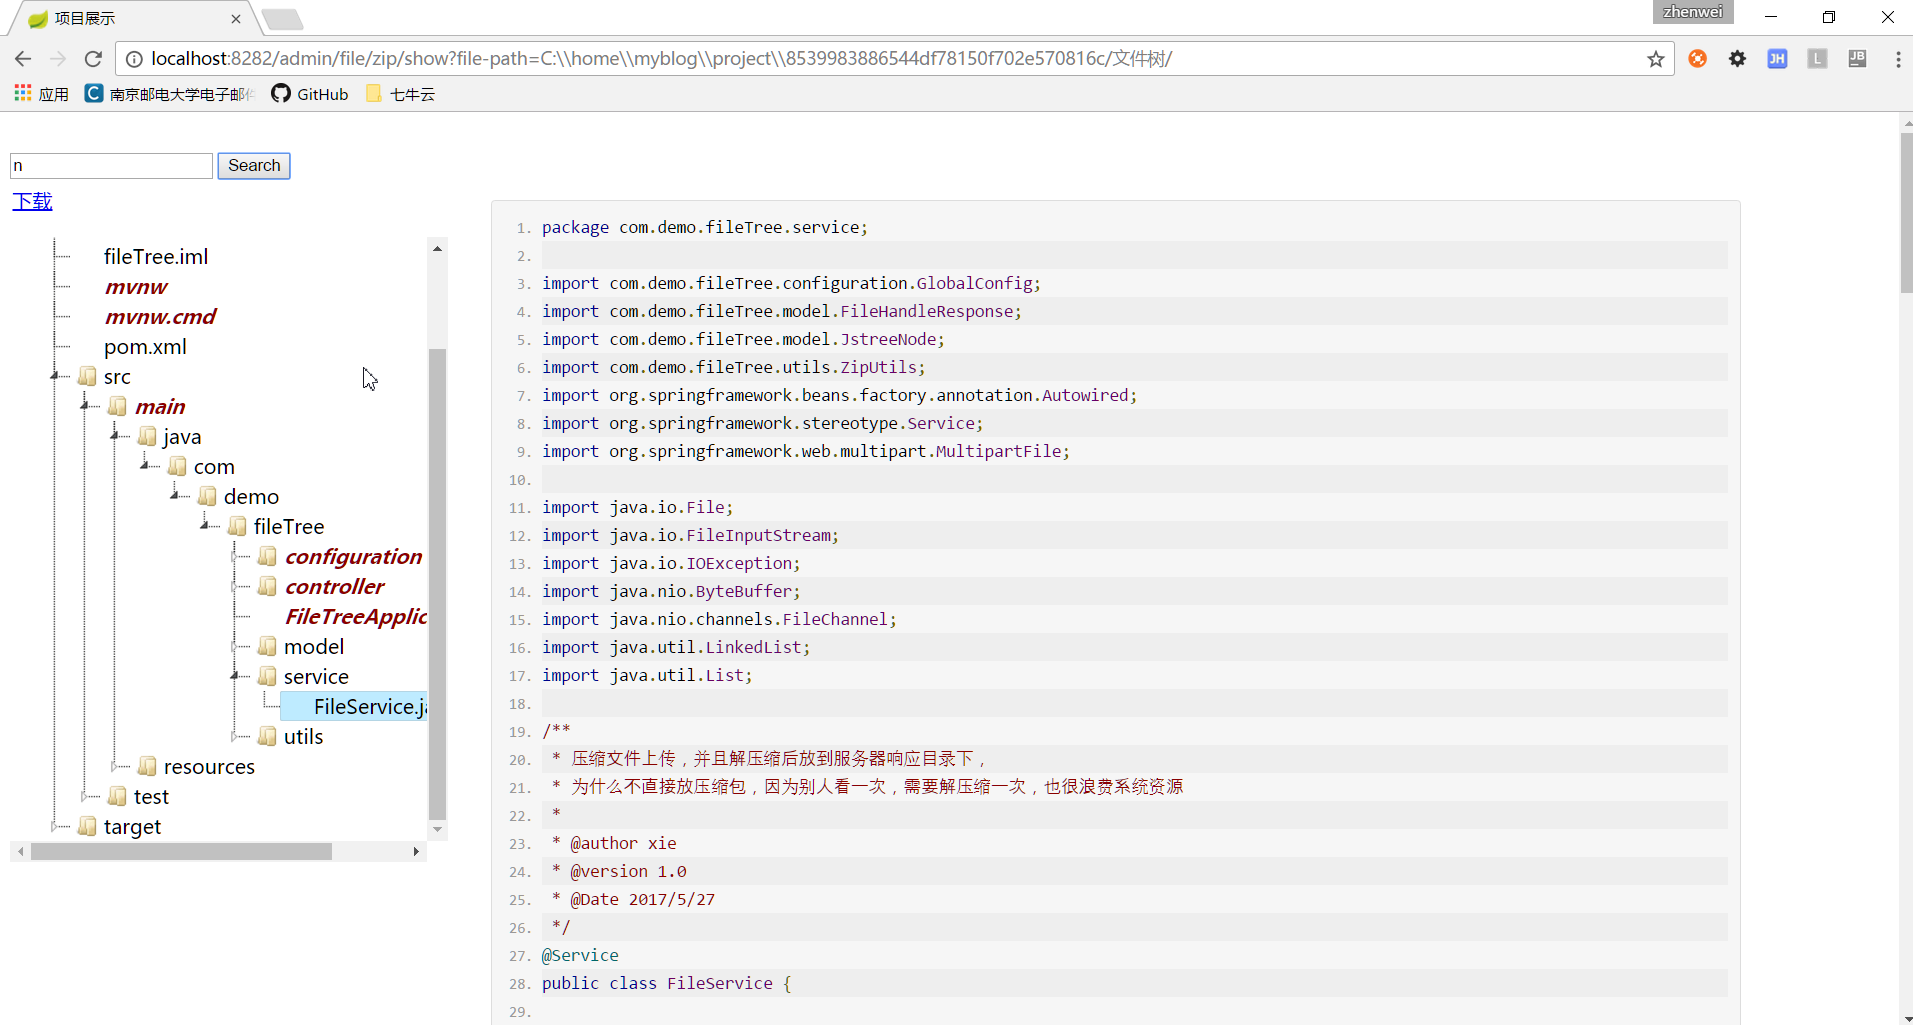Click tree scrollbar down arrow
1913x1025 pixels.
tap(437, 830)
